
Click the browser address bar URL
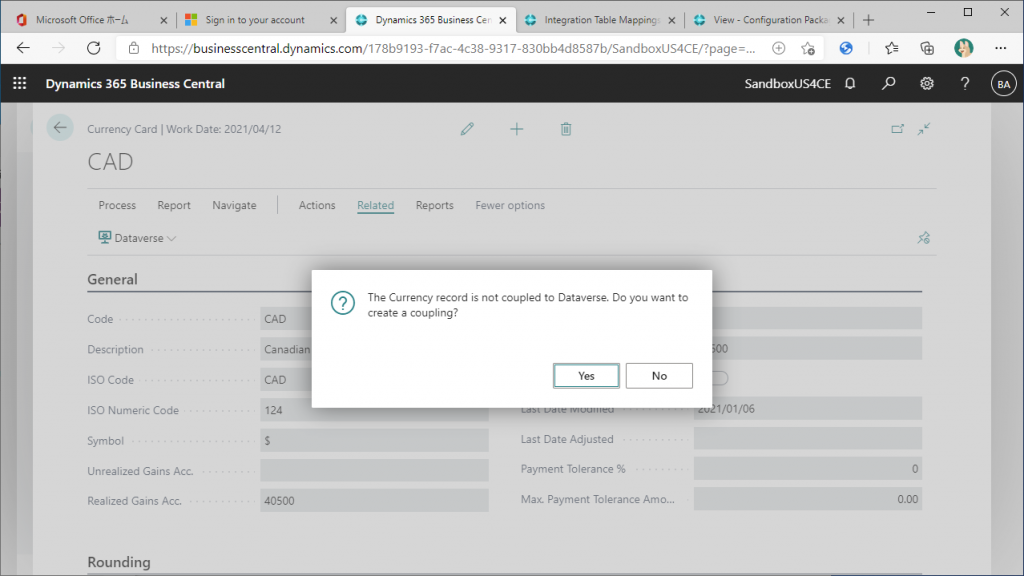(x=453, y=48)
